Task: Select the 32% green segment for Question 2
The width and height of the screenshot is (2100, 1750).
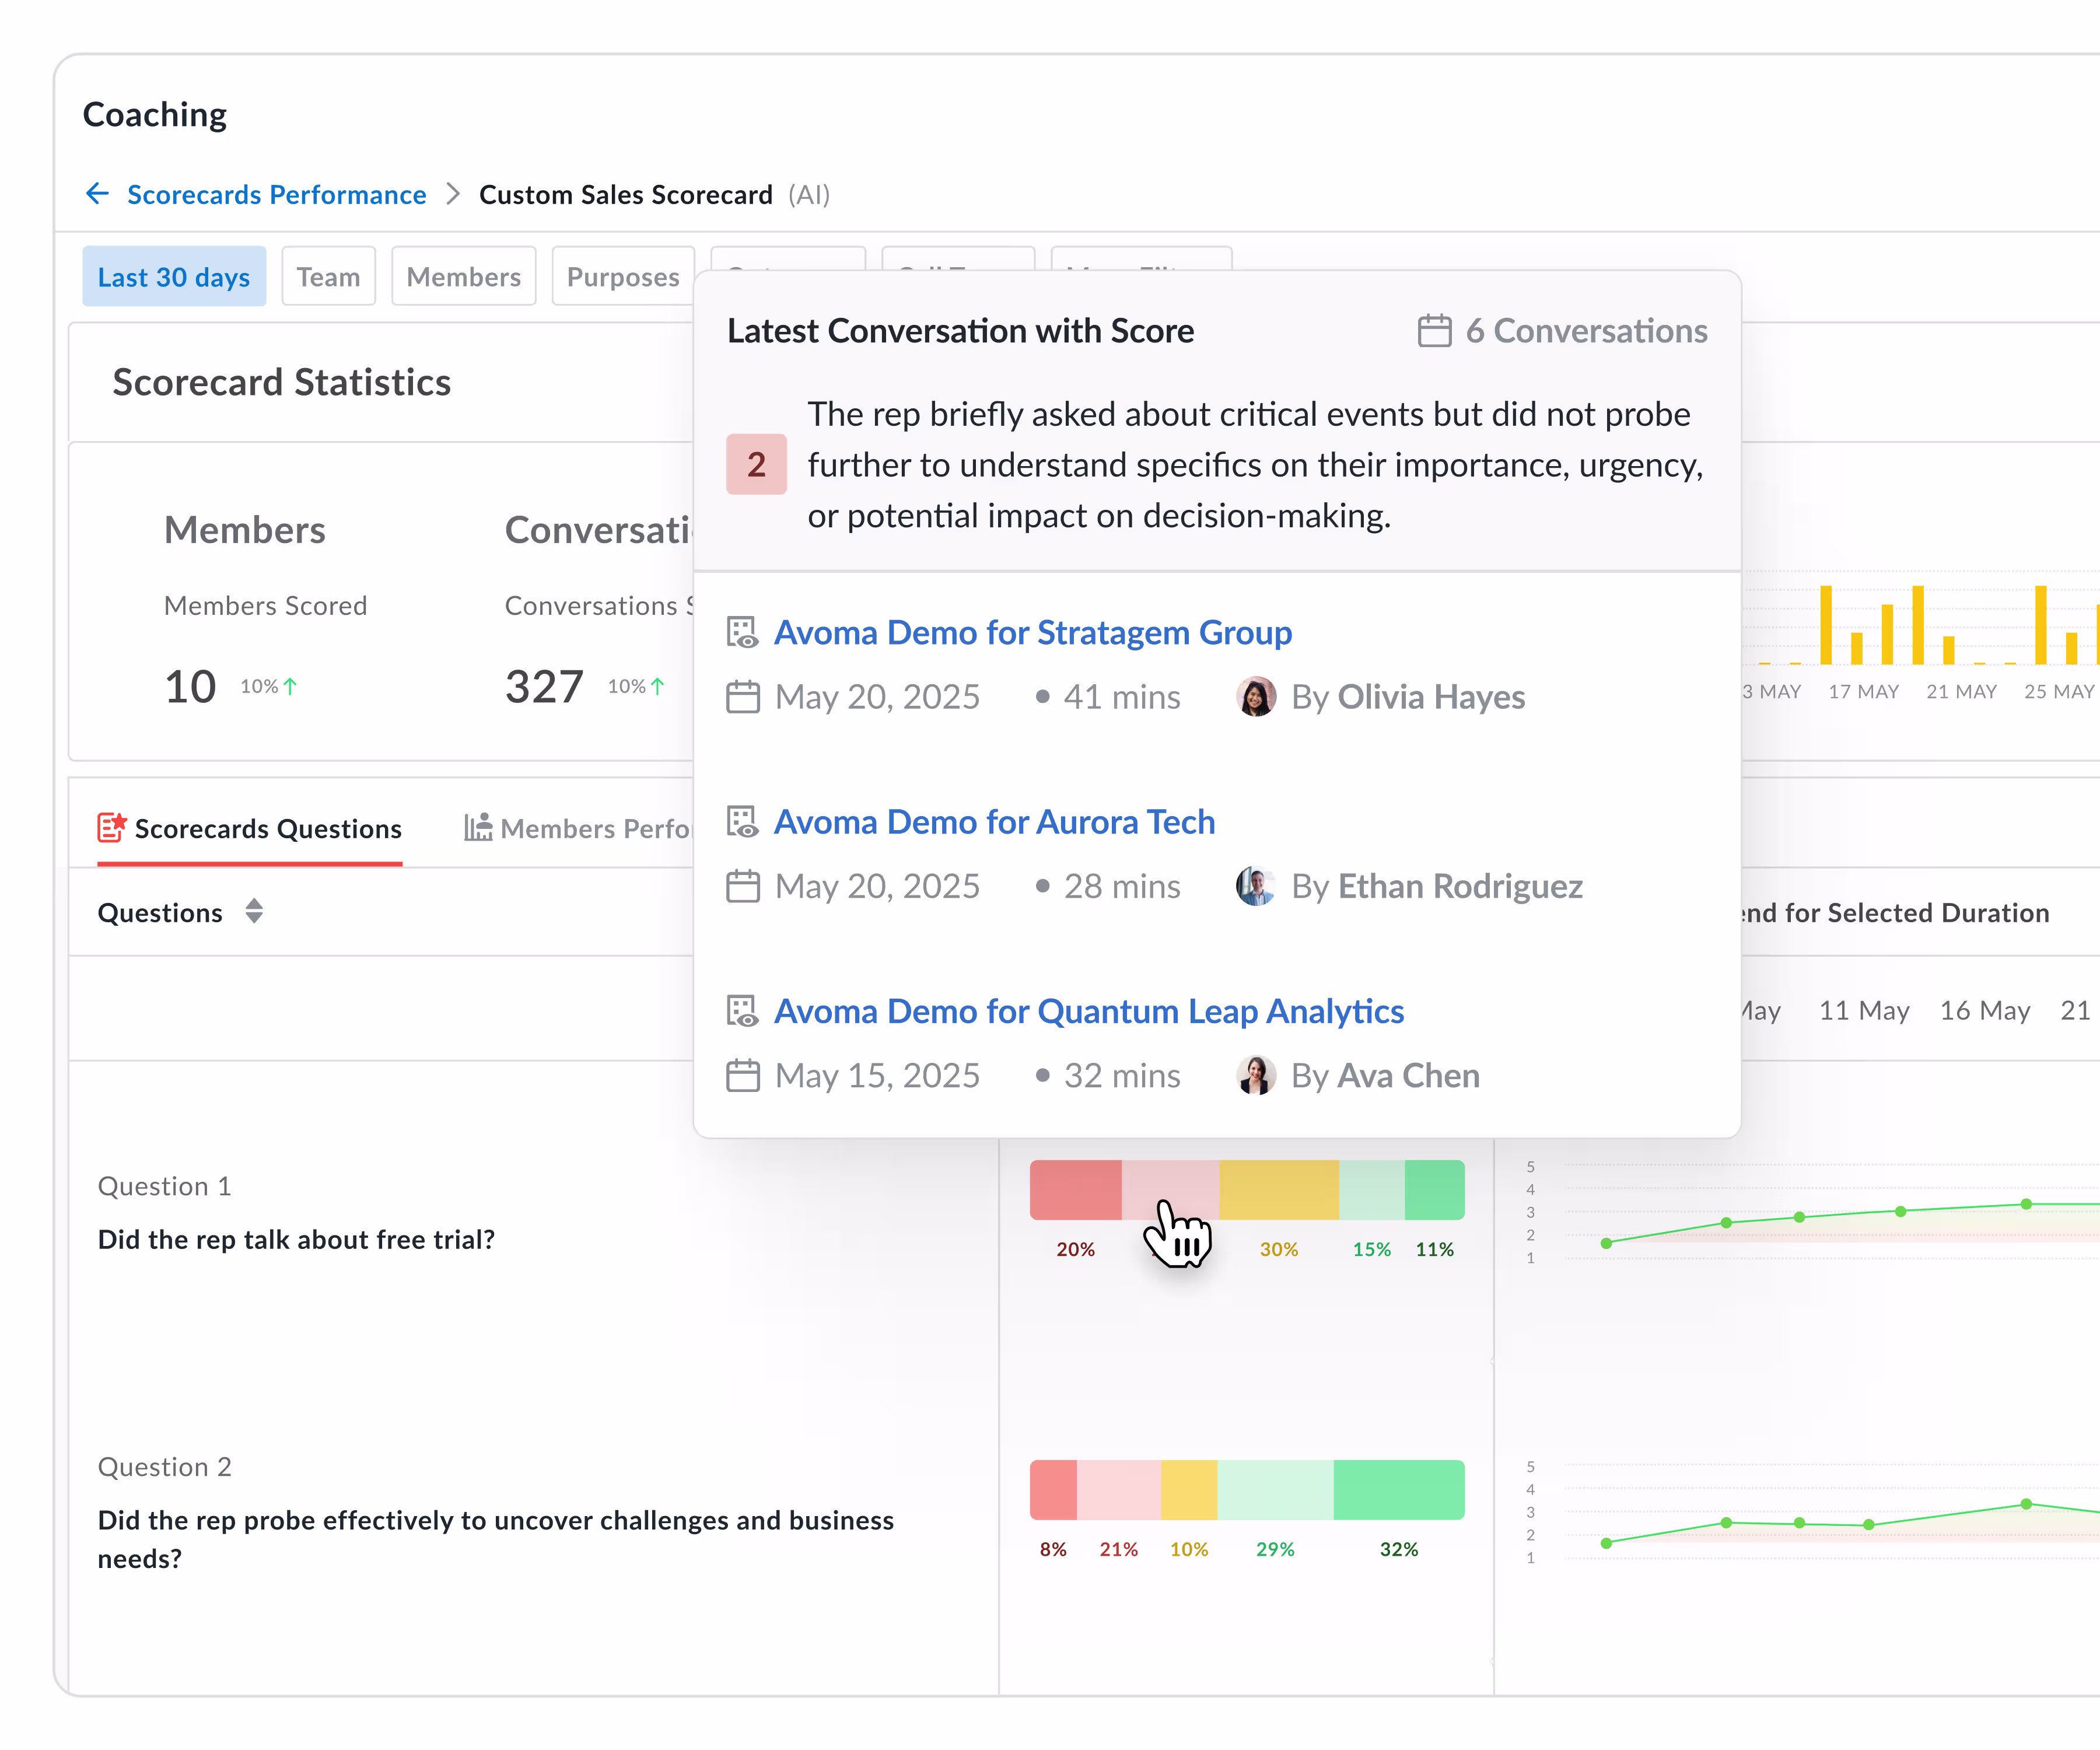Action: tap(1399, 1490)
